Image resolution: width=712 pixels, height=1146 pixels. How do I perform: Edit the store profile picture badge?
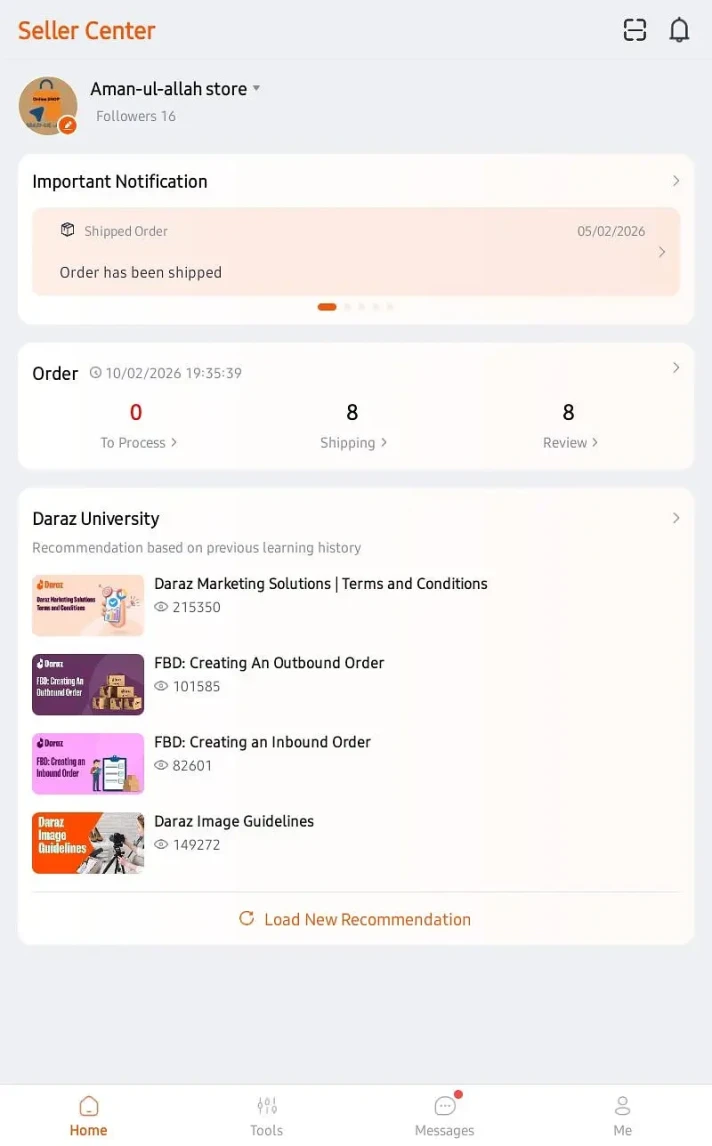(68, 125)
